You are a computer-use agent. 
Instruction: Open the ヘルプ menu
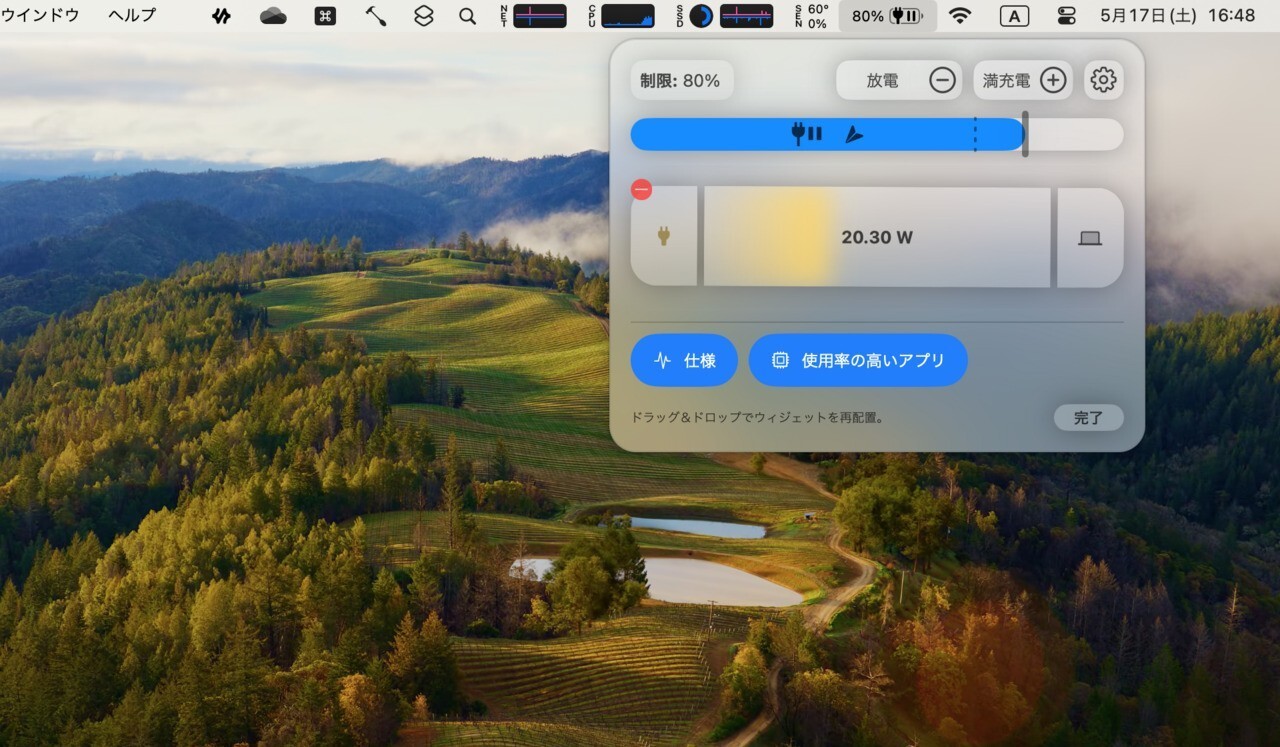click(x=132, y=16)
